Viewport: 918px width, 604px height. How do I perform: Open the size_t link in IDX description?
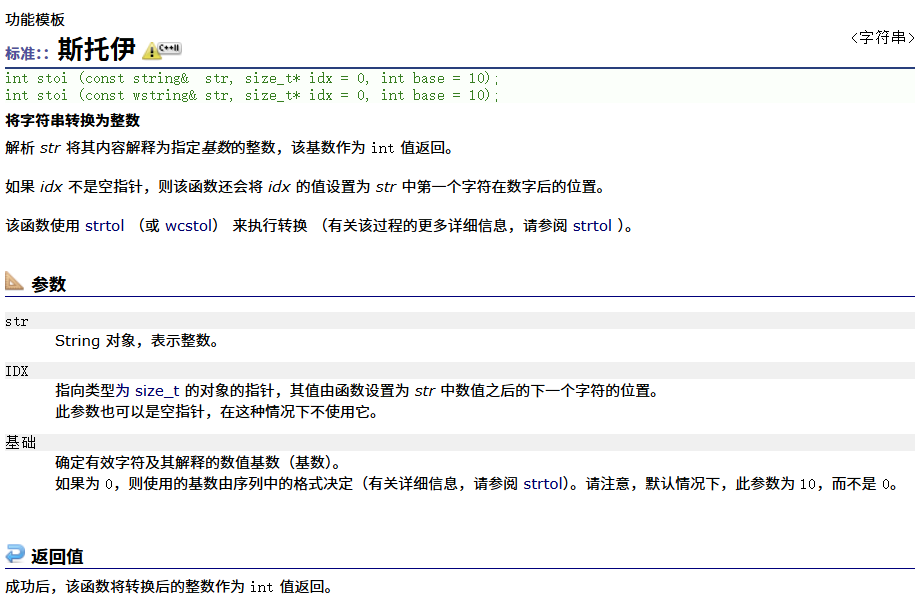click(x=157, y=391)
